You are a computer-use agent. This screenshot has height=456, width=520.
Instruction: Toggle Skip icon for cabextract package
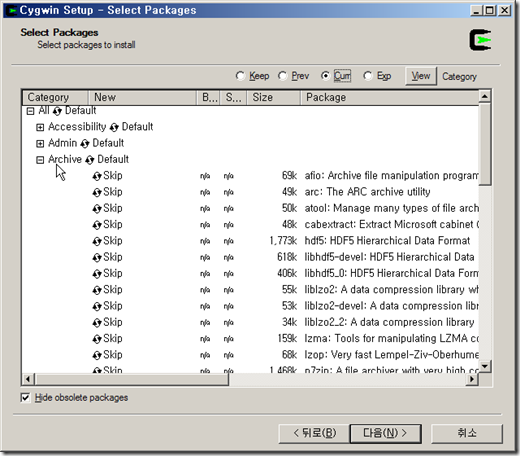(97, 225)
